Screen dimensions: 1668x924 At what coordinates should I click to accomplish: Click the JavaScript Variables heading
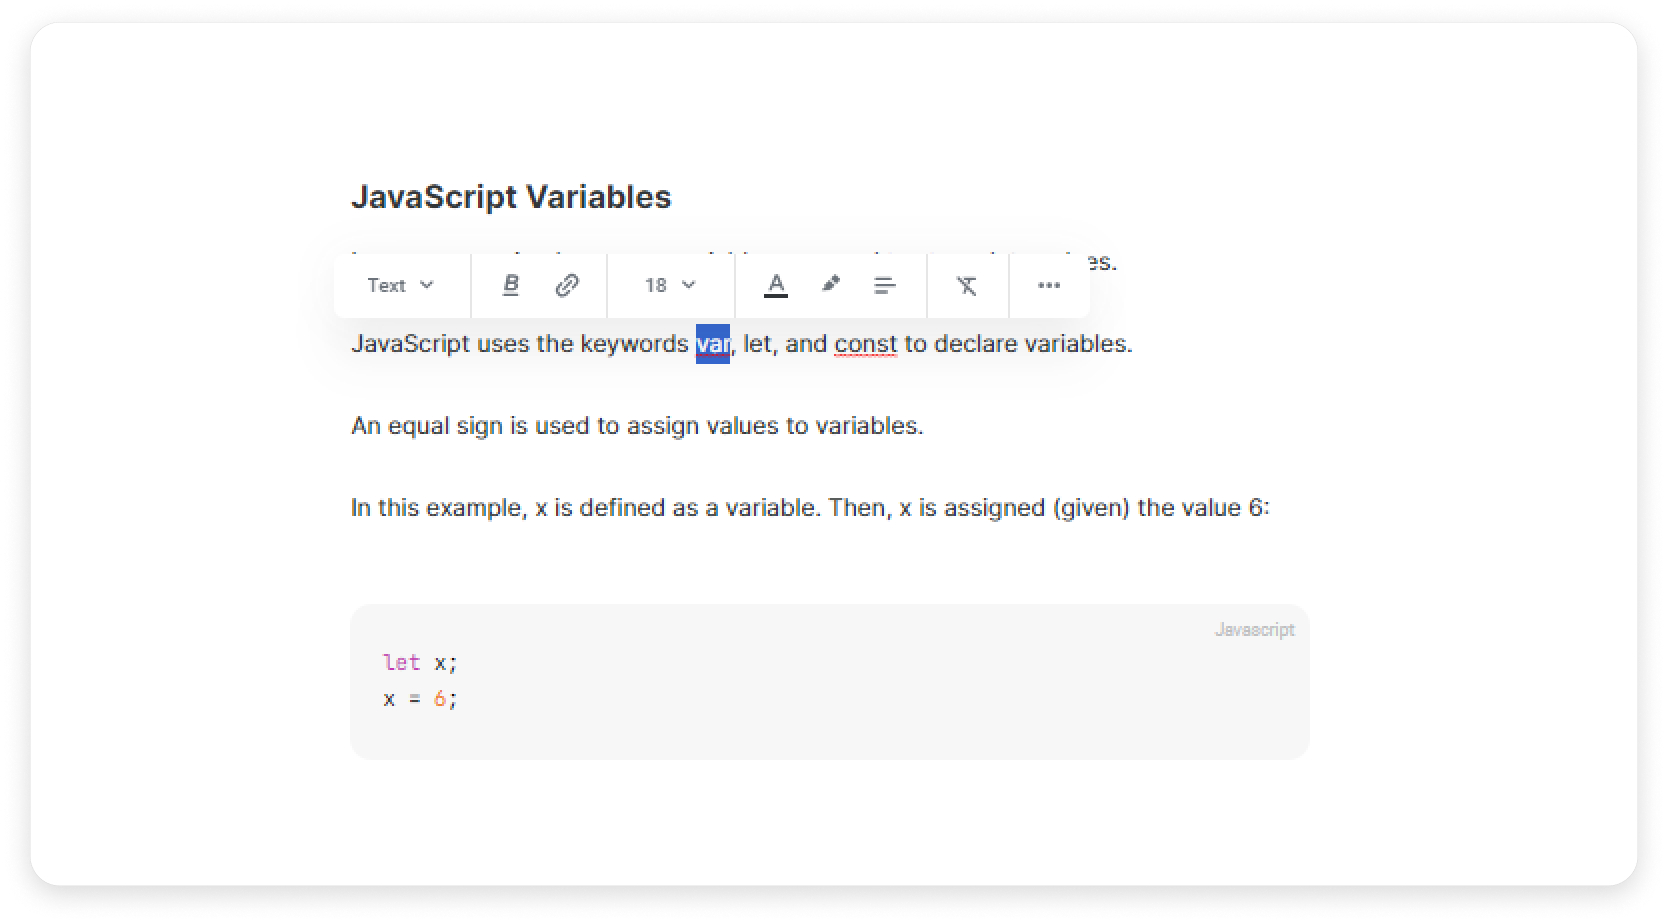point(511,197)
